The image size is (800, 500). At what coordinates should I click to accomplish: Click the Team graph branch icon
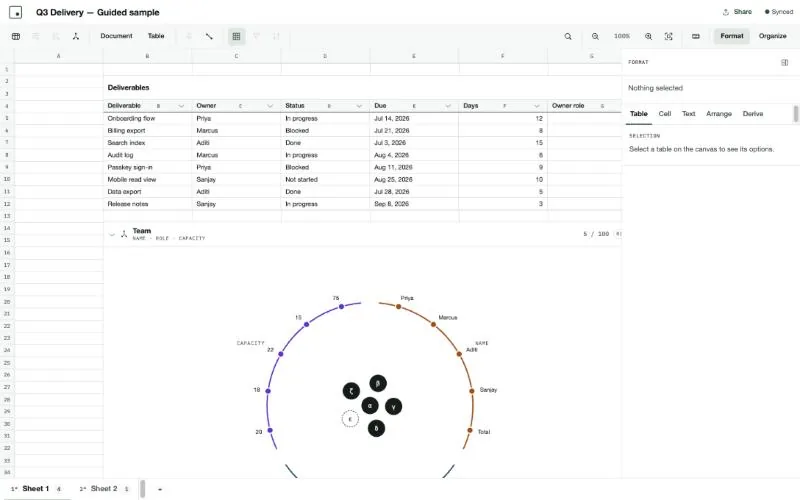pyautogui.click(x=124, y=234)
